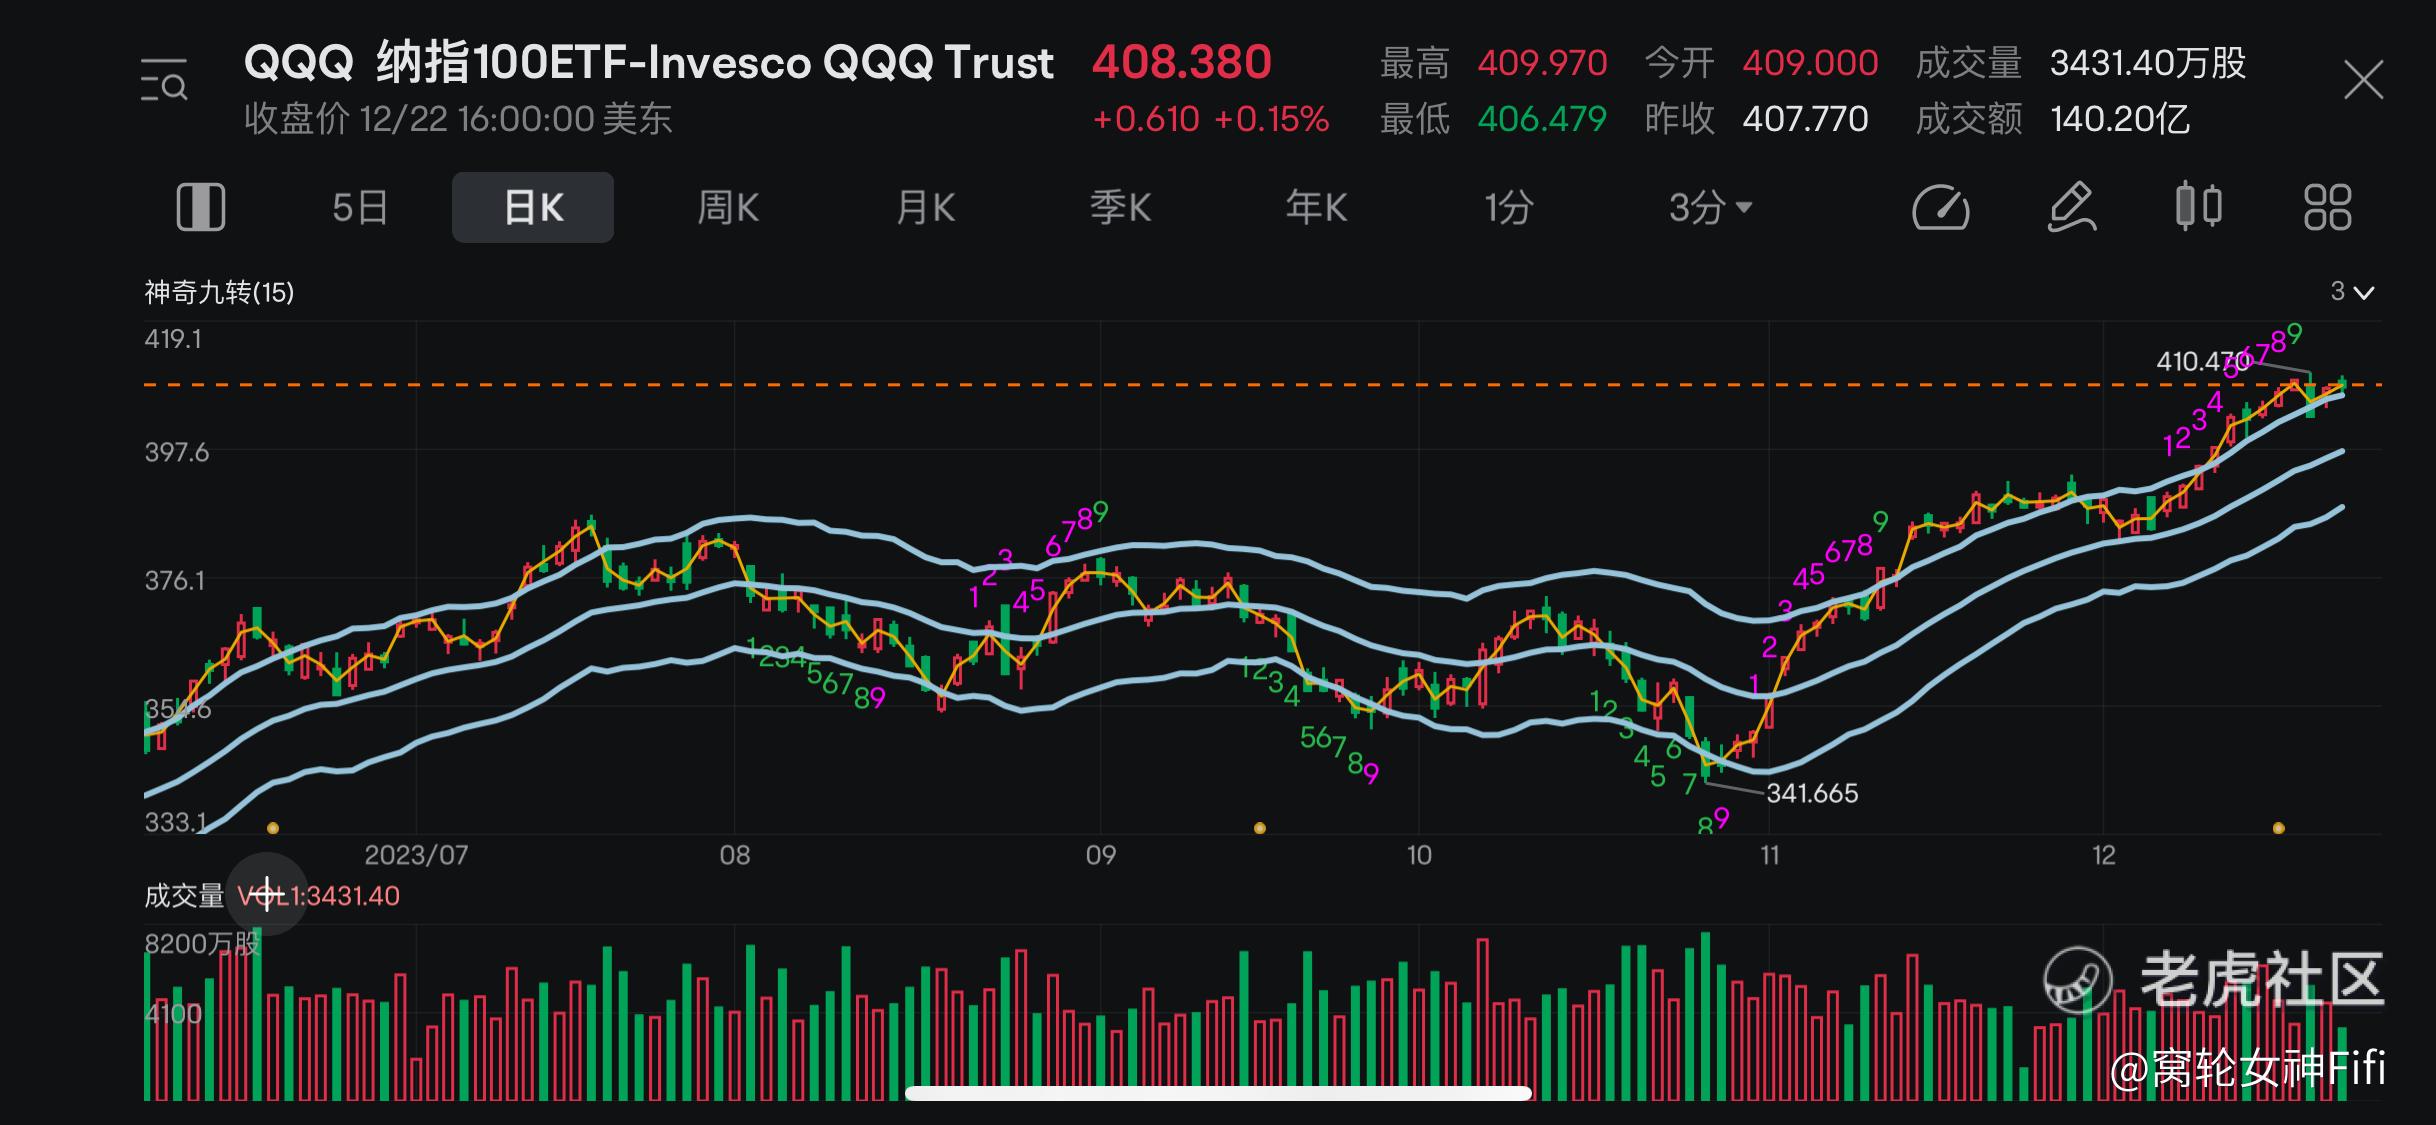Click the current price 408.380
2436x1125 pixels.
click(1182, 62)
